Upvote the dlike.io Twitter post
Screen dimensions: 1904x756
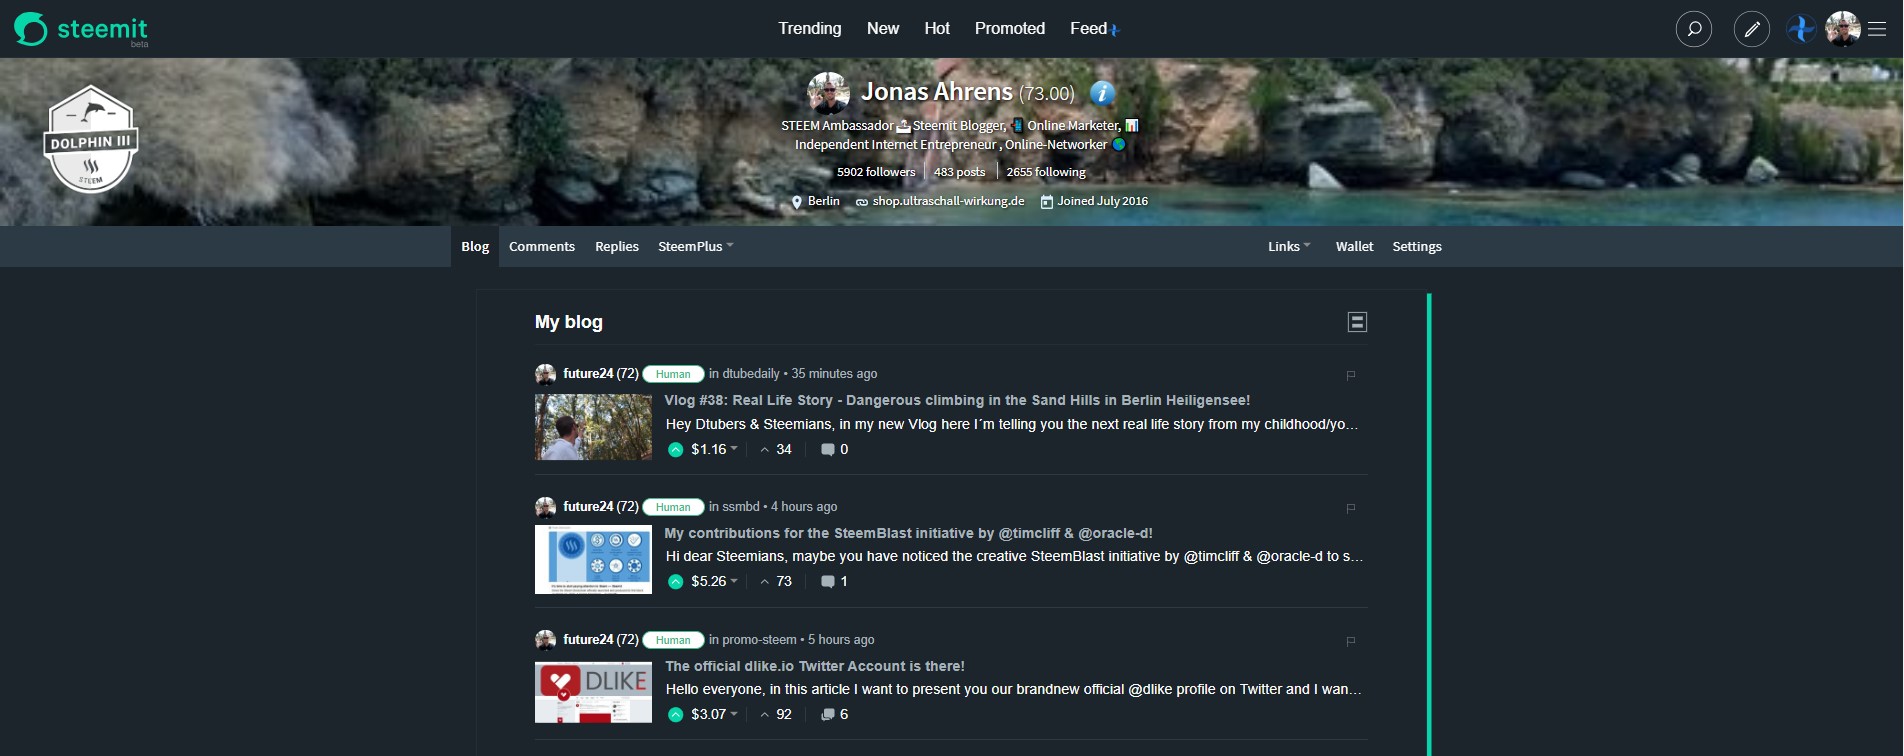[676, 715]
